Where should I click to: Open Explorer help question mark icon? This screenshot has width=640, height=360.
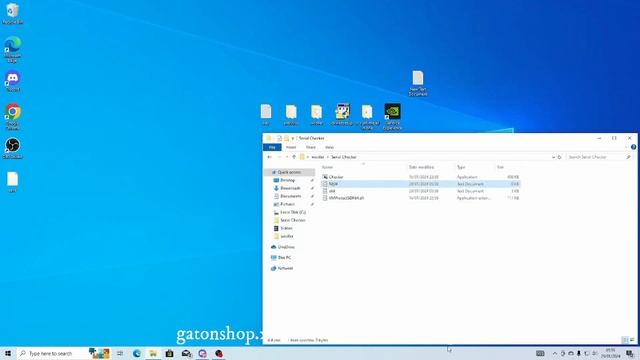tap(633, 147)
